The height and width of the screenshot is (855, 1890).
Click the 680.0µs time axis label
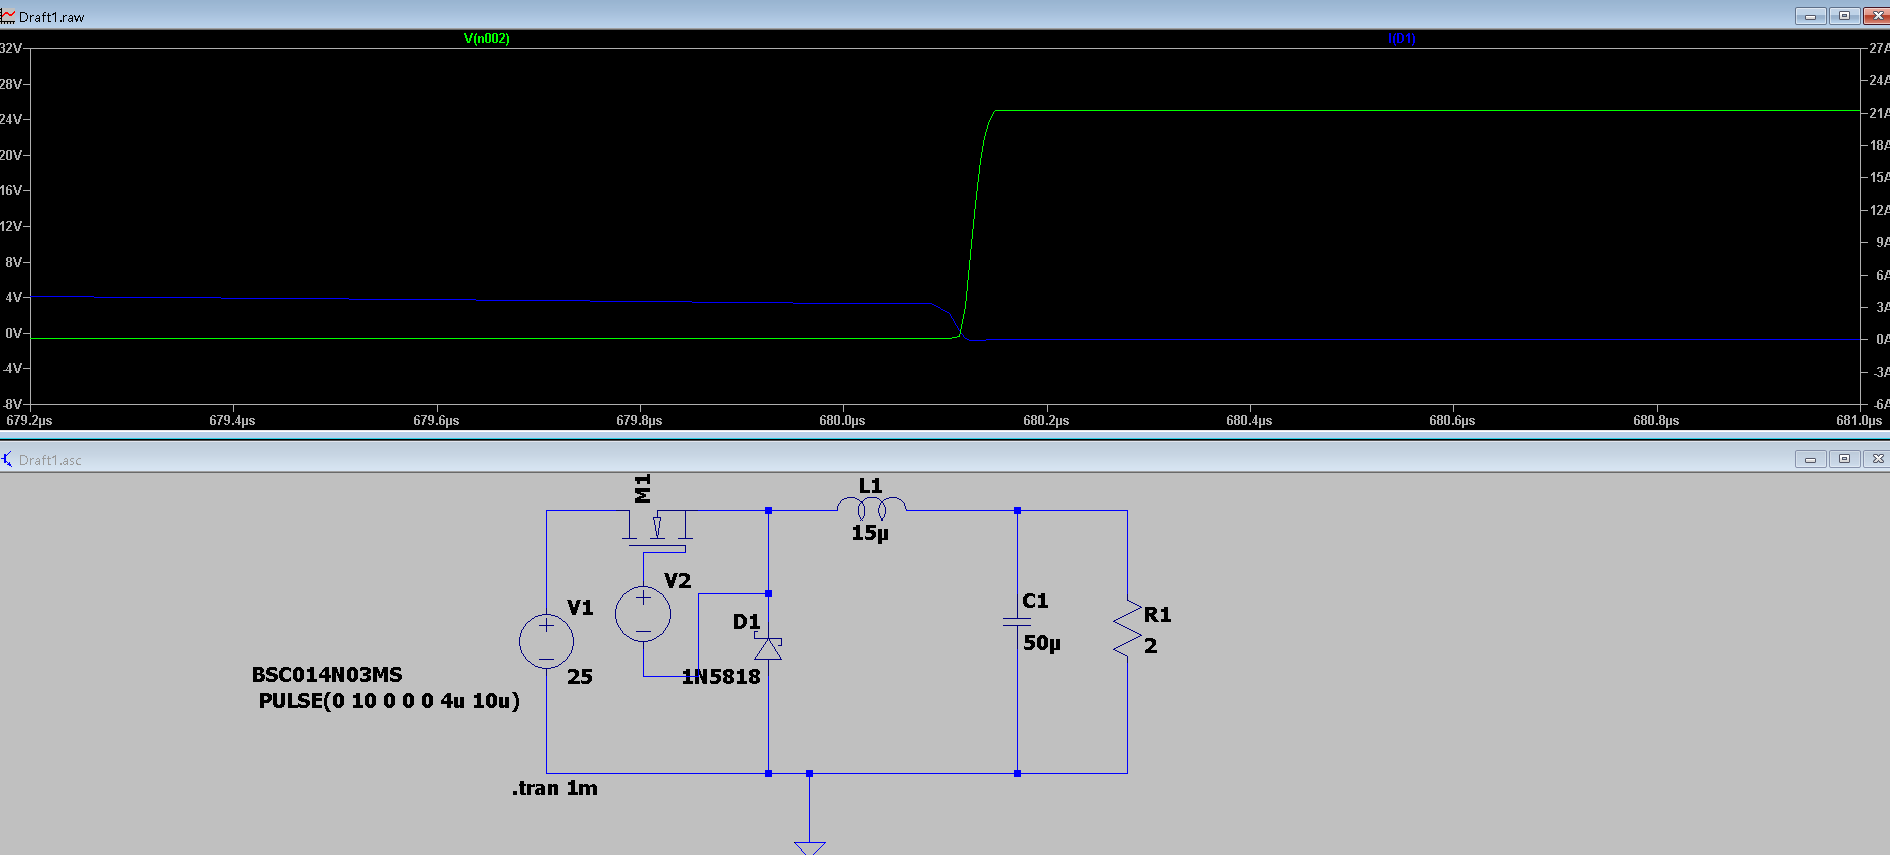point(842,421)
